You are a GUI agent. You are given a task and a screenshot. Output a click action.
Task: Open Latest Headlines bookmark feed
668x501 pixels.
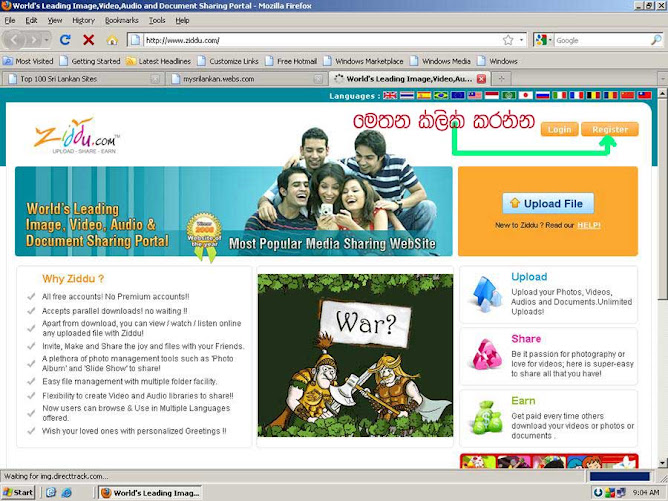coord(158,61)
